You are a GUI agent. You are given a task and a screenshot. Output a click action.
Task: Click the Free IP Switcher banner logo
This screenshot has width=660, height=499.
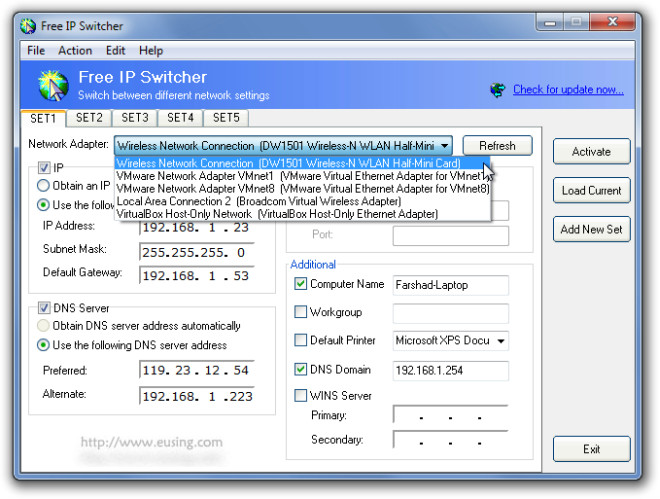53,85
